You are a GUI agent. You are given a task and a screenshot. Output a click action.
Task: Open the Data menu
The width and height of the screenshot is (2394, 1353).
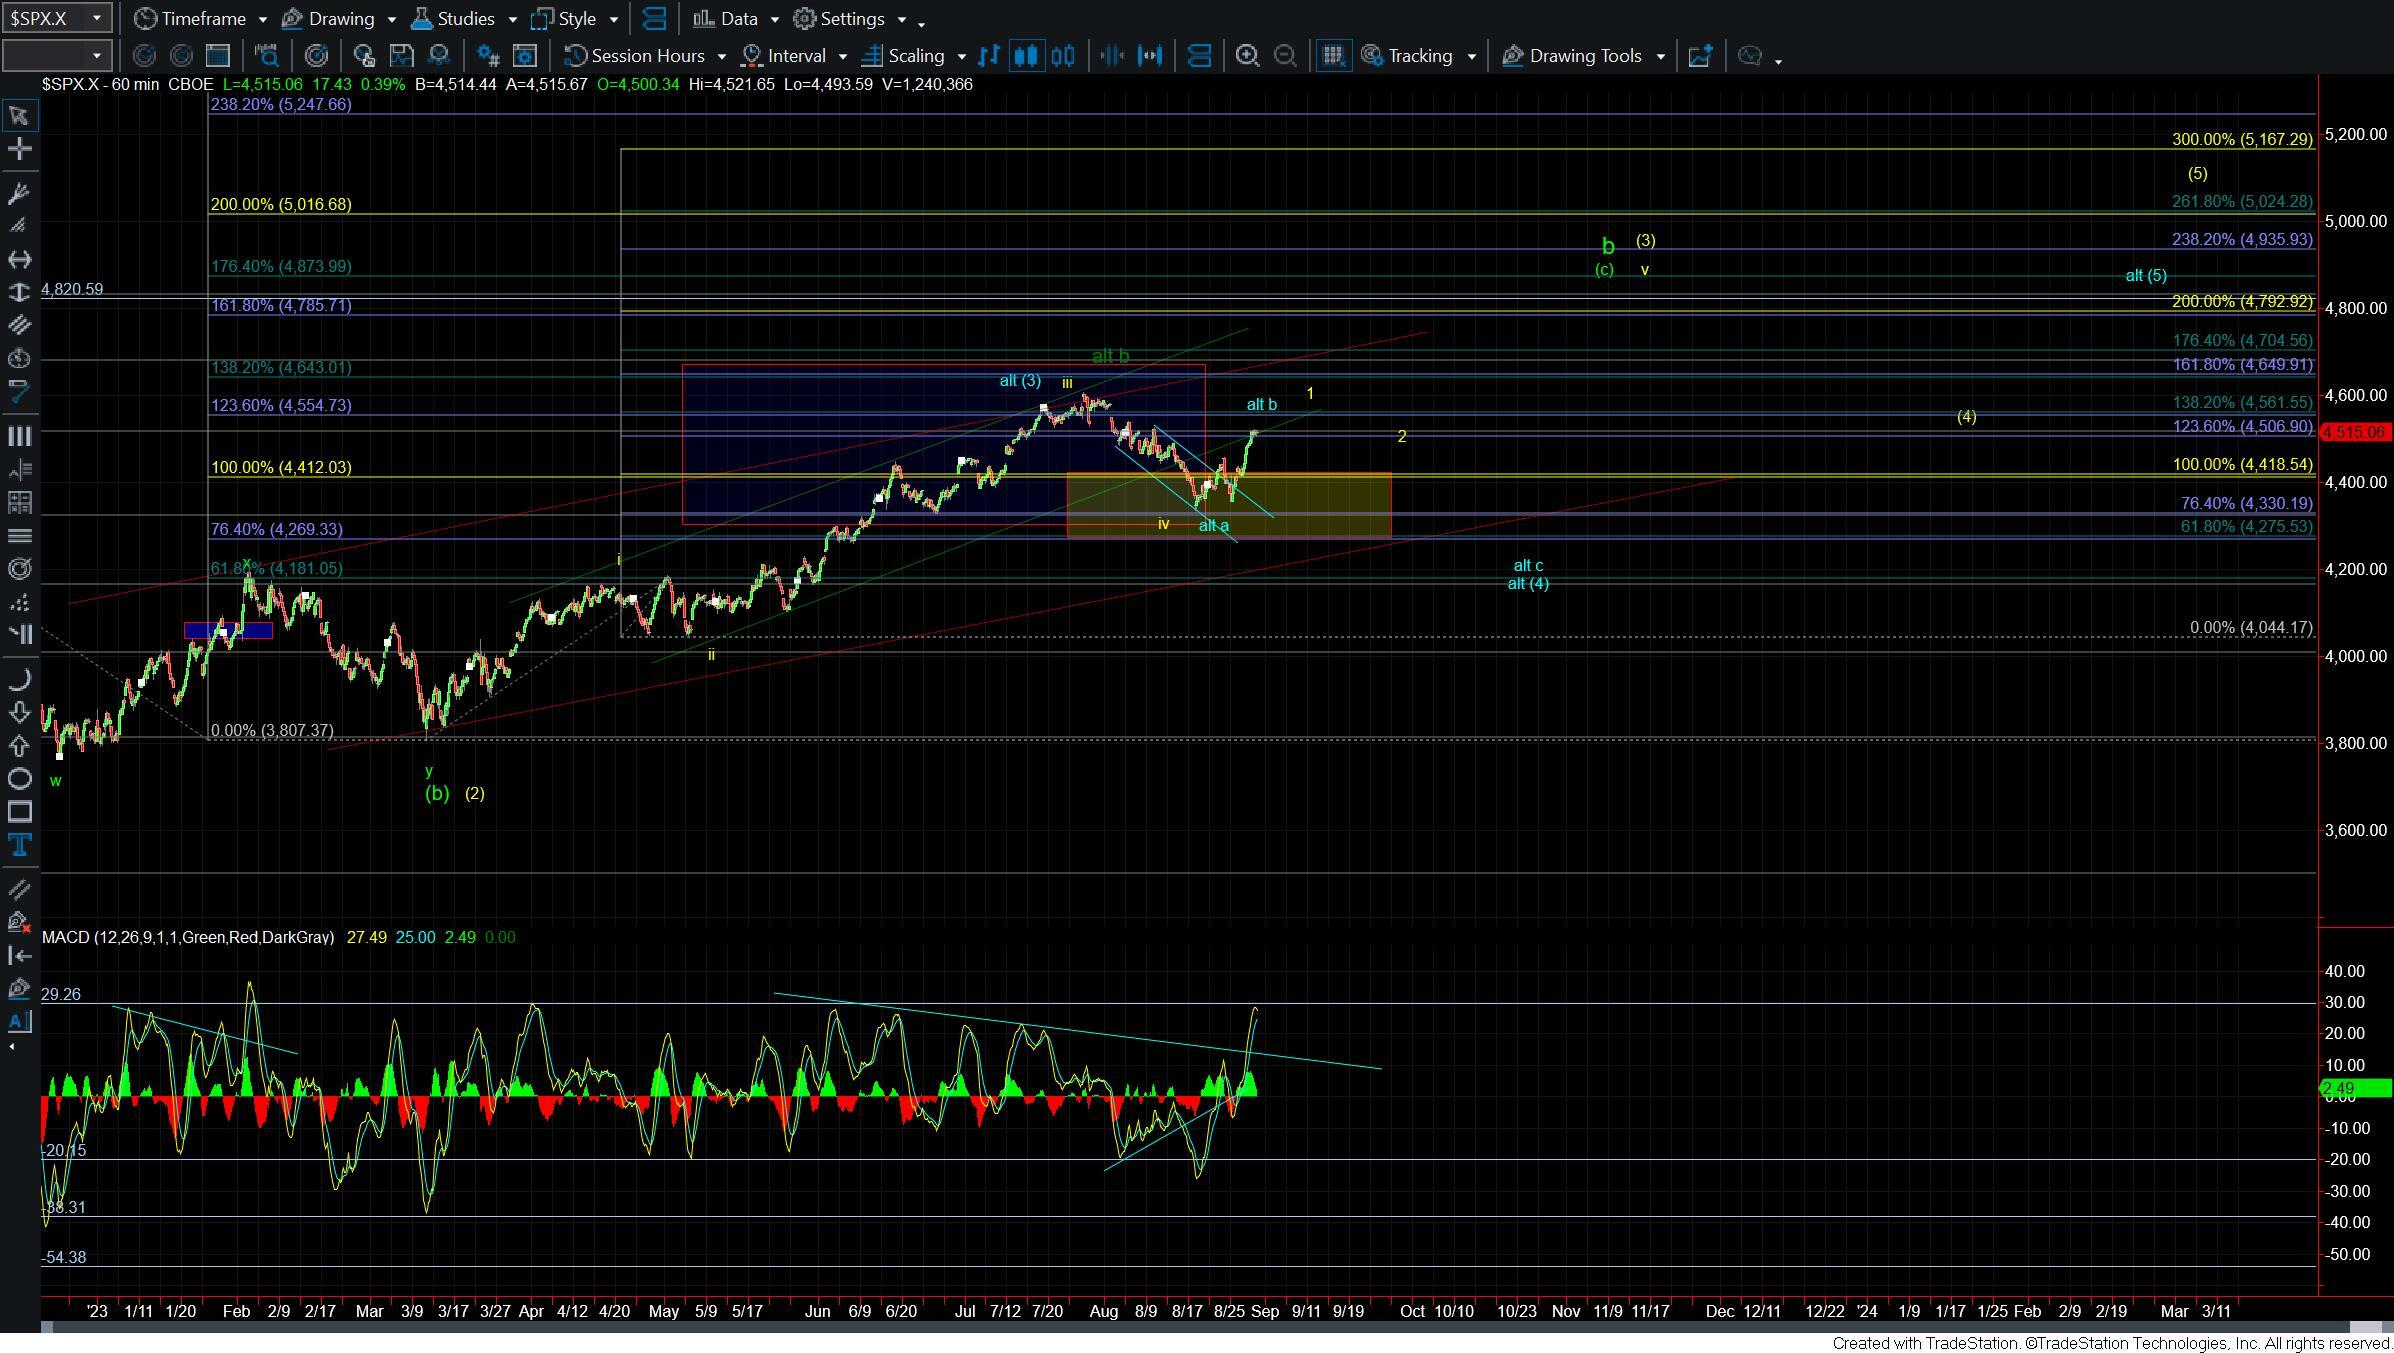(726, 19)
